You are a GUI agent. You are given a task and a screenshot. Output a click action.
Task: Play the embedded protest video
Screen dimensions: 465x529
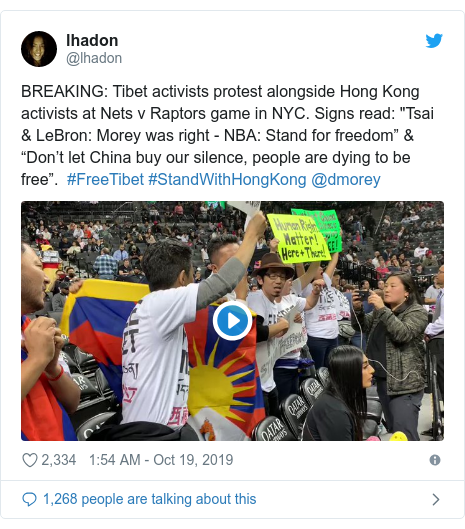(x=232, y=321)
